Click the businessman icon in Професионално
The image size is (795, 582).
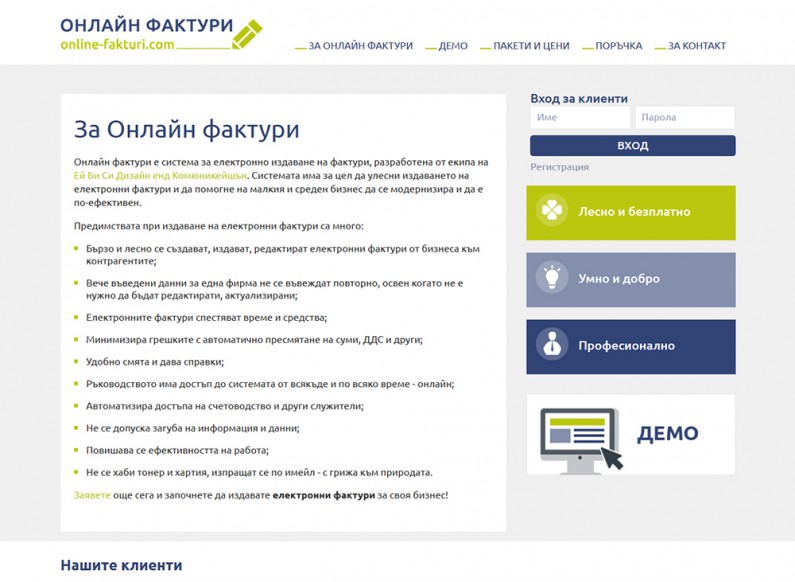[x=552, y=345]
